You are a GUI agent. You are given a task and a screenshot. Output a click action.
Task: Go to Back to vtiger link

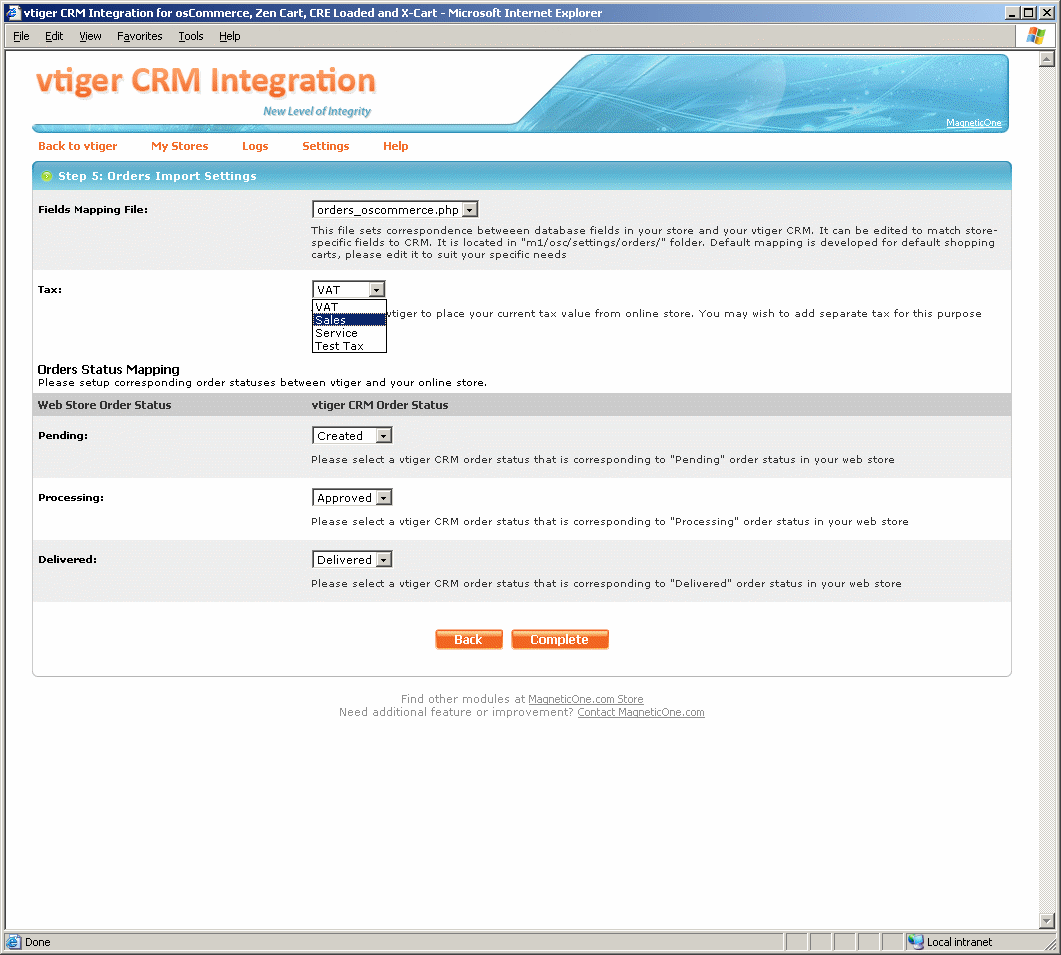point(78,146)
